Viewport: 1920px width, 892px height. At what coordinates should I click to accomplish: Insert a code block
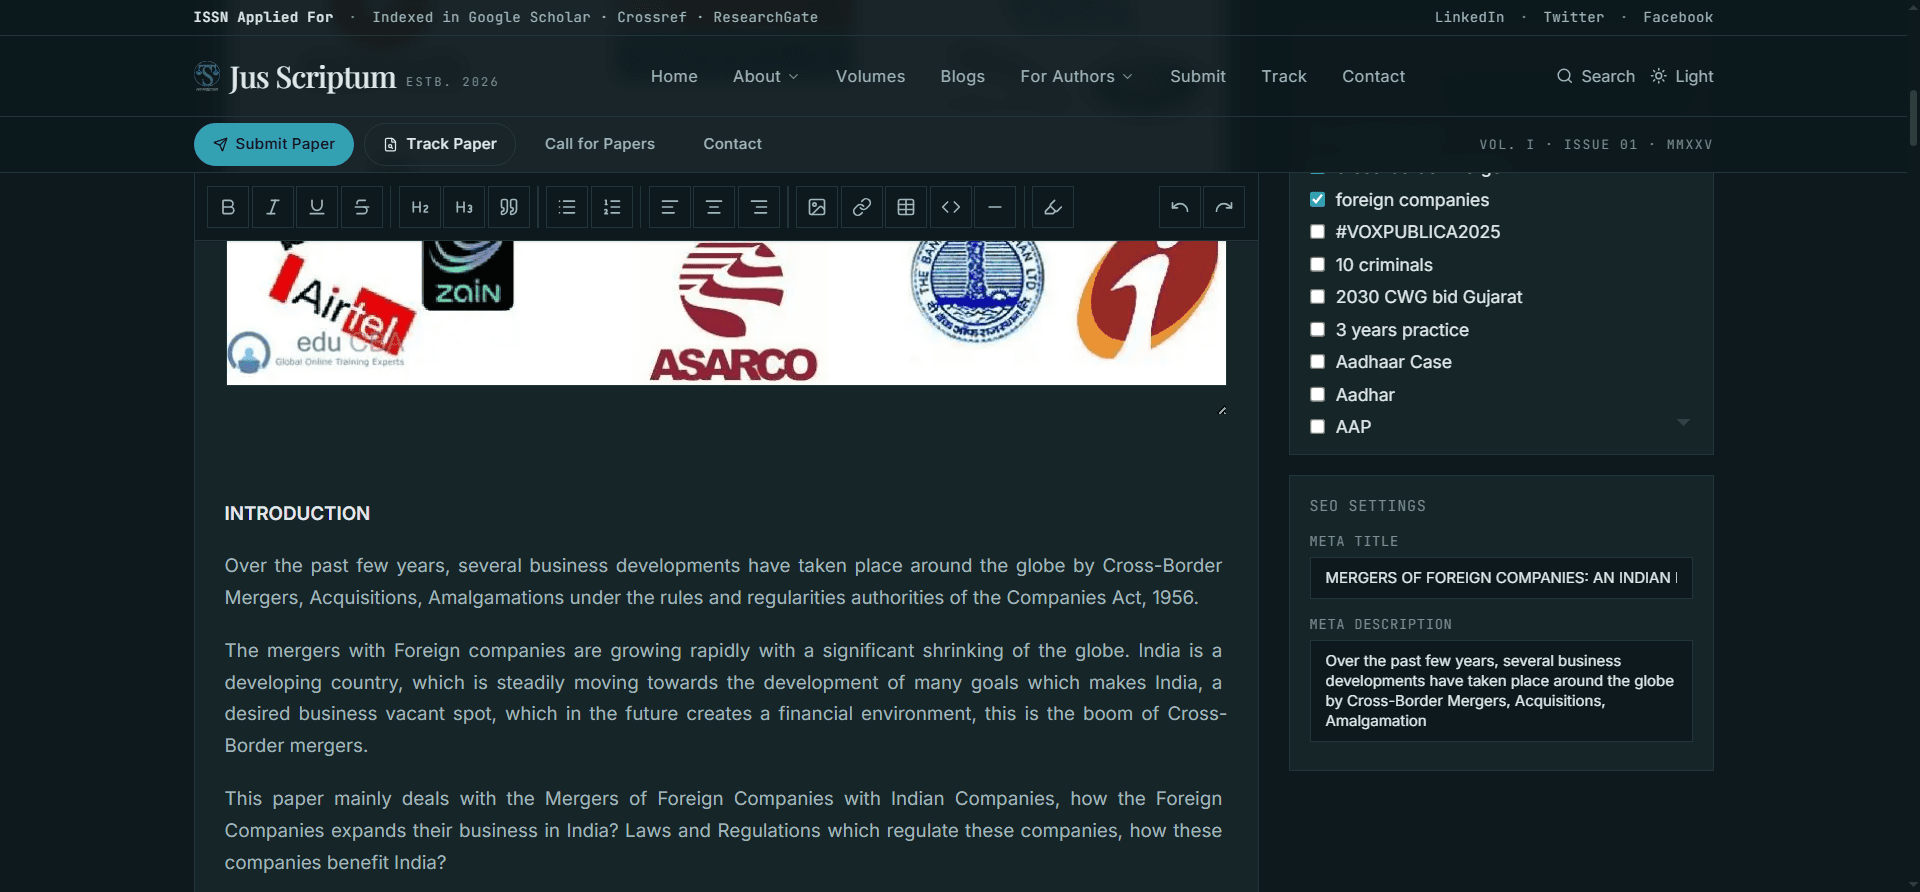pos(951,207)
